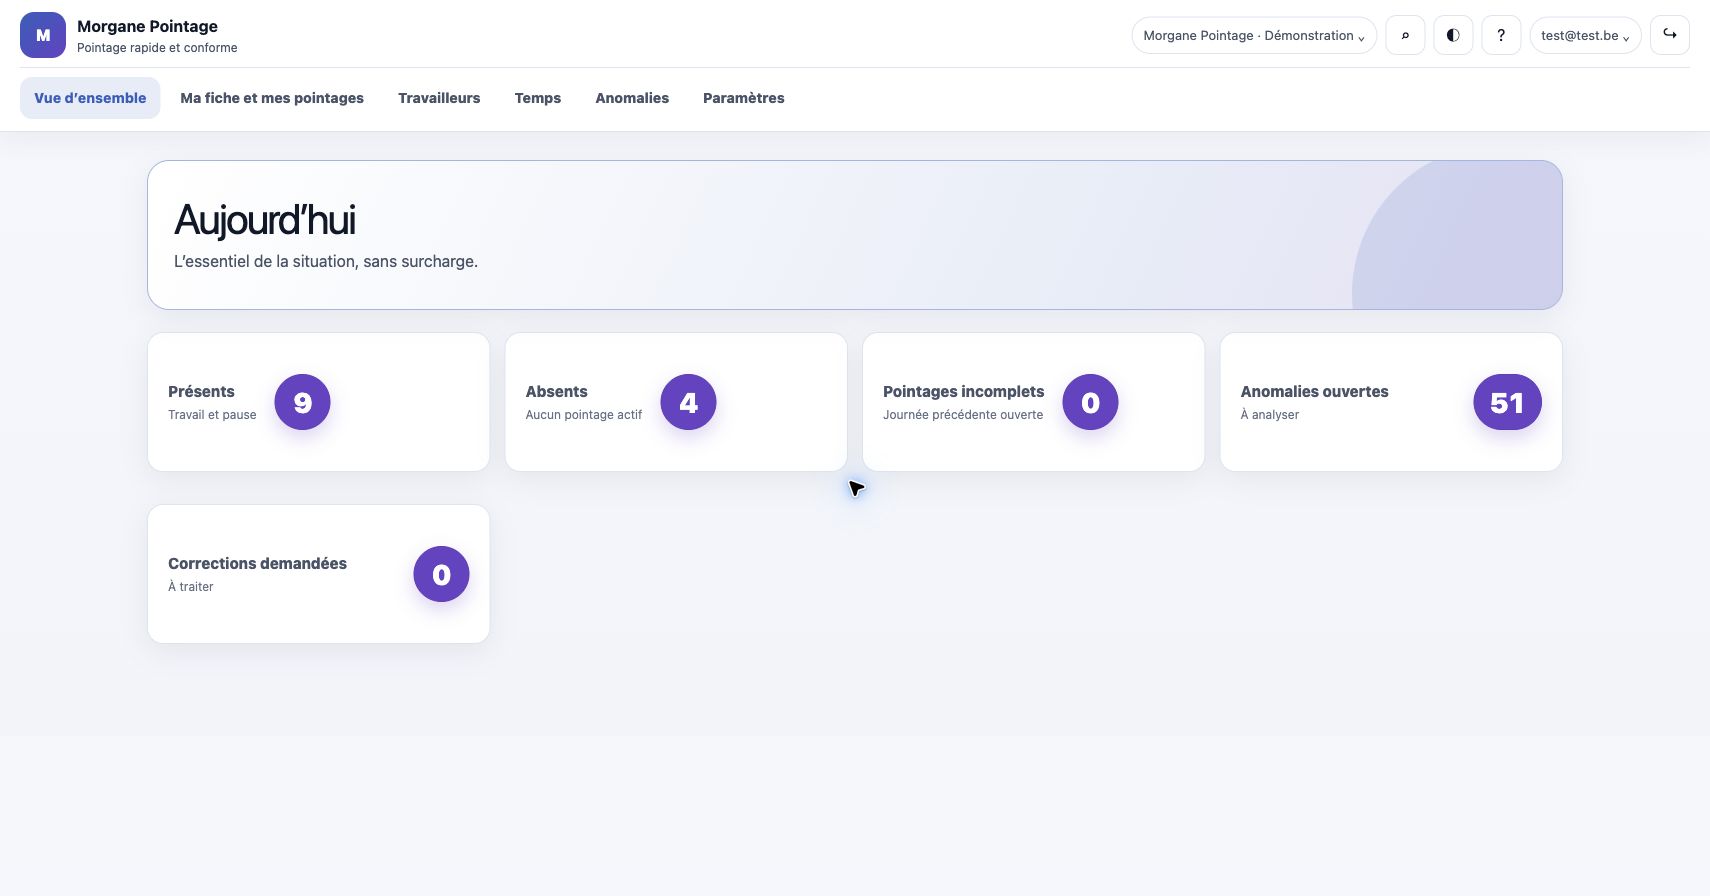Open help via the question mark icon
The height and width of the screenshot is (896, 1710).
[1501, 35]
